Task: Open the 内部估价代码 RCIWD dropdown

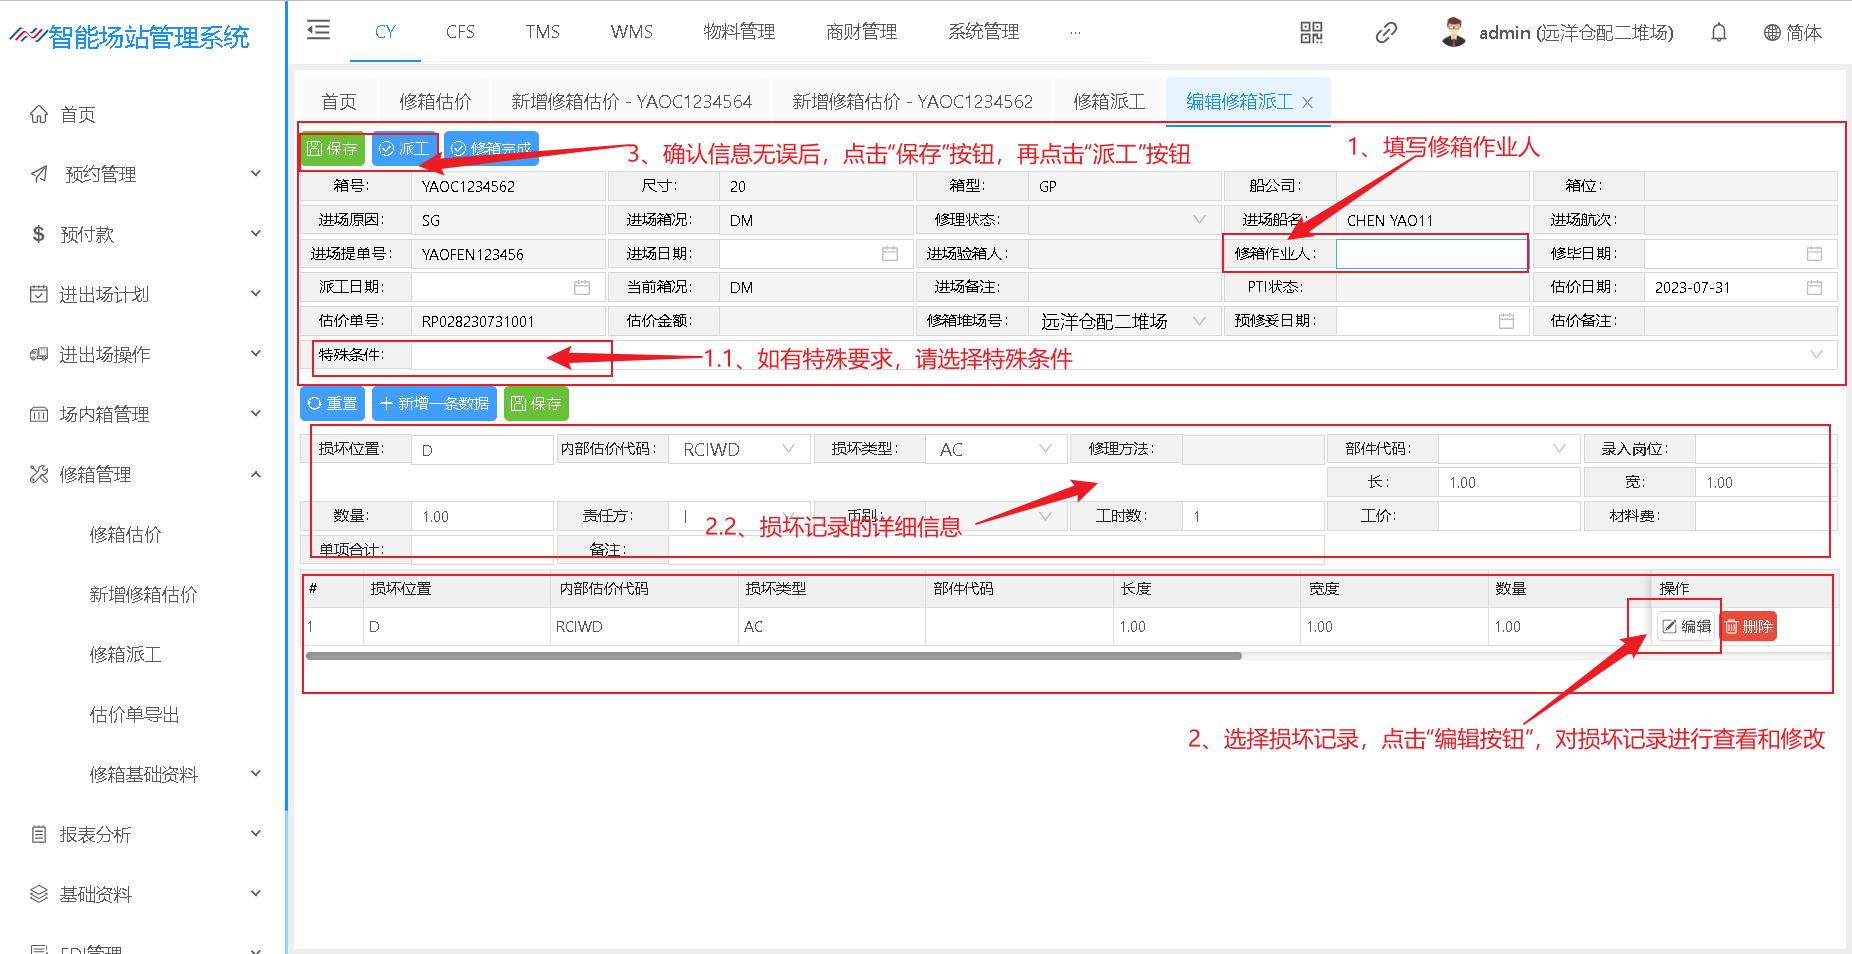Action: click(x=788, y=449)
